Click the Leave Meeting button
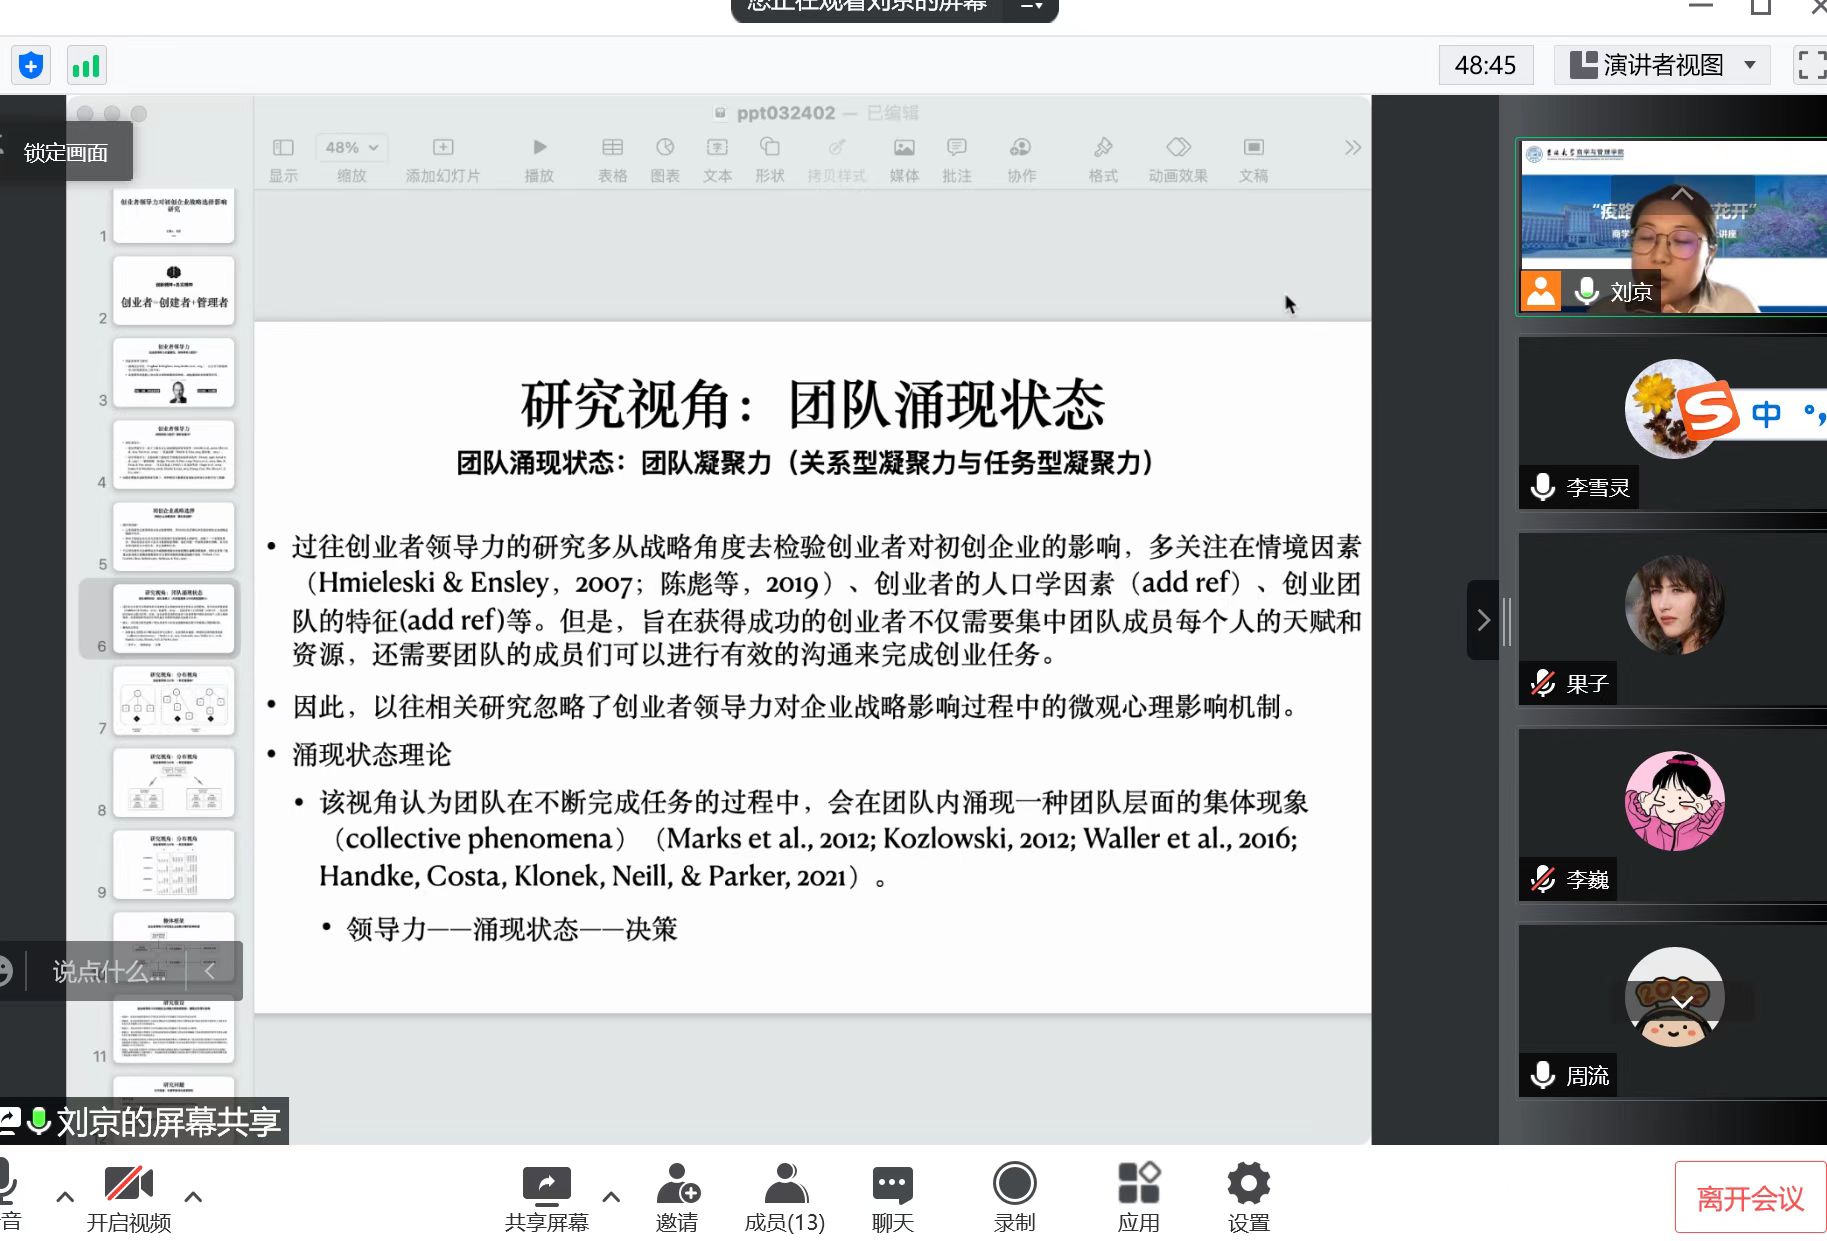 click(x=1749, y=1197)
